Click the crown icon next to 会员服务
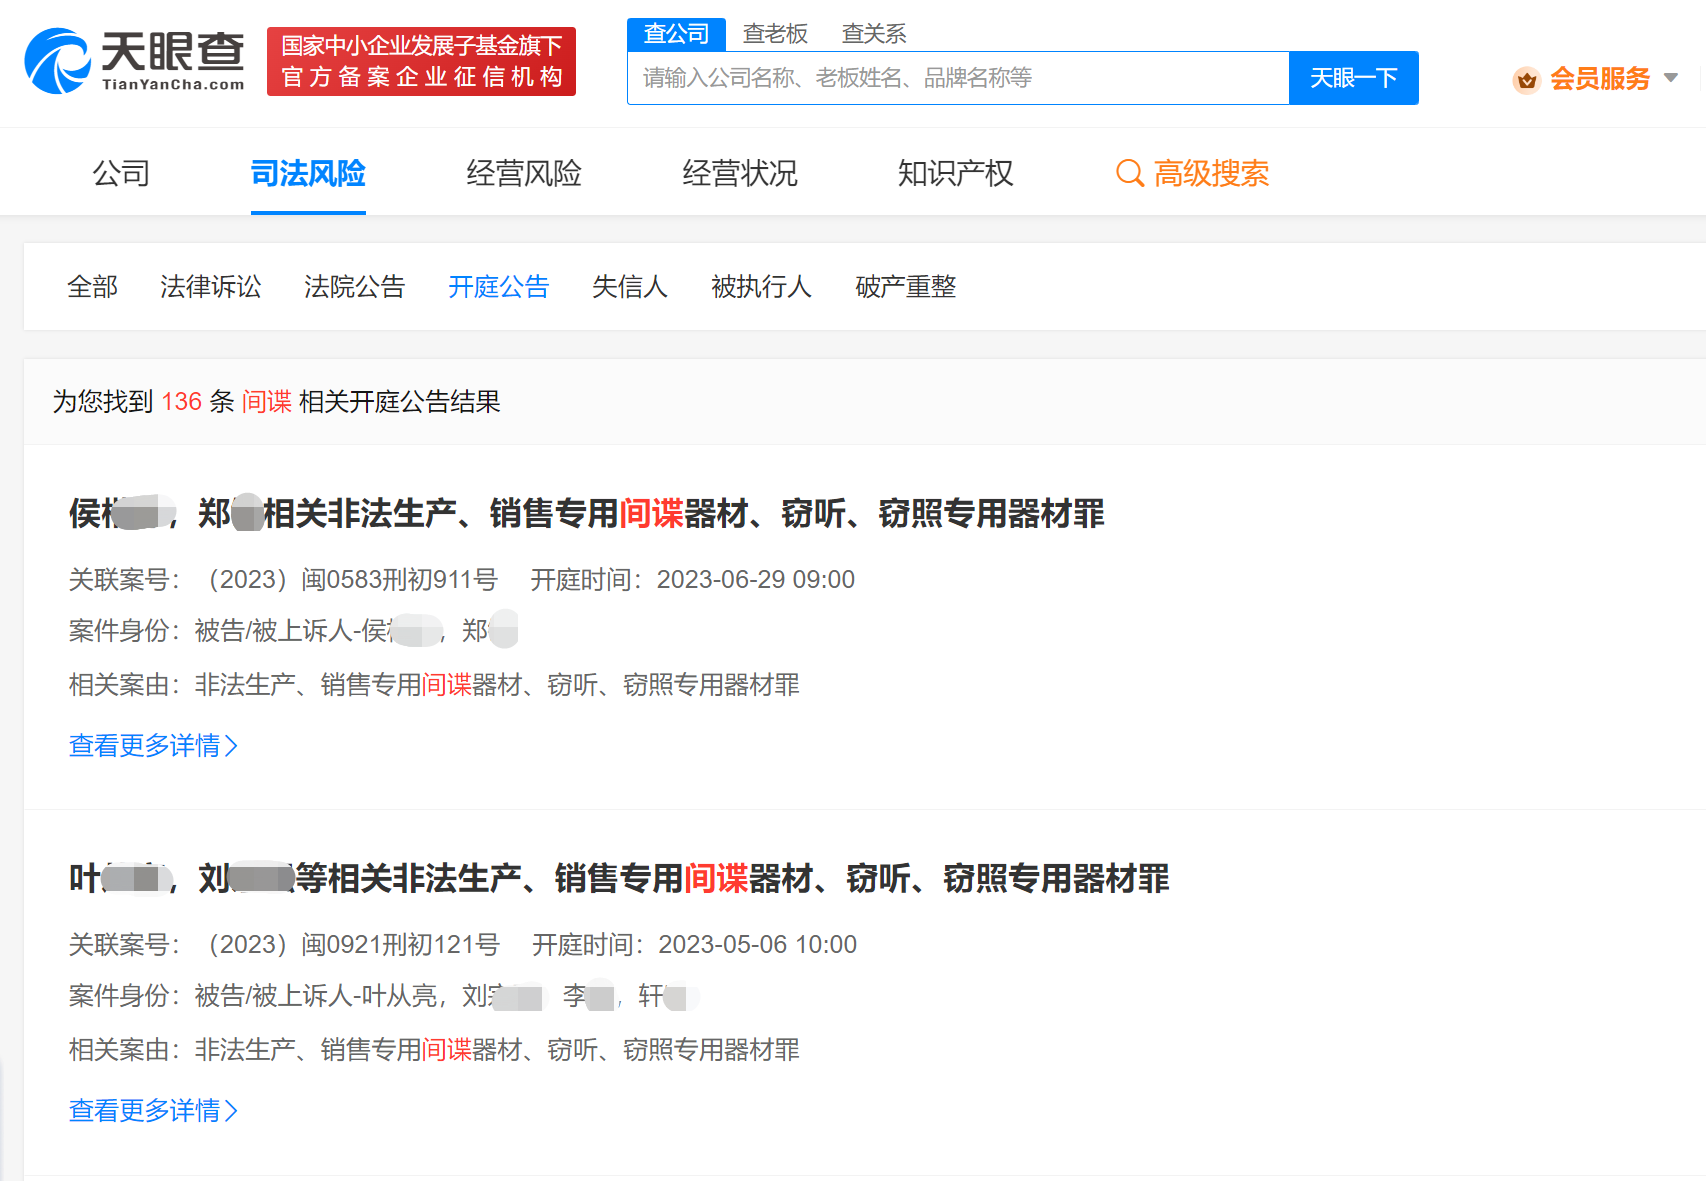Image resolution: width=1706 pixels, height=1181 pixels. 1527,80
